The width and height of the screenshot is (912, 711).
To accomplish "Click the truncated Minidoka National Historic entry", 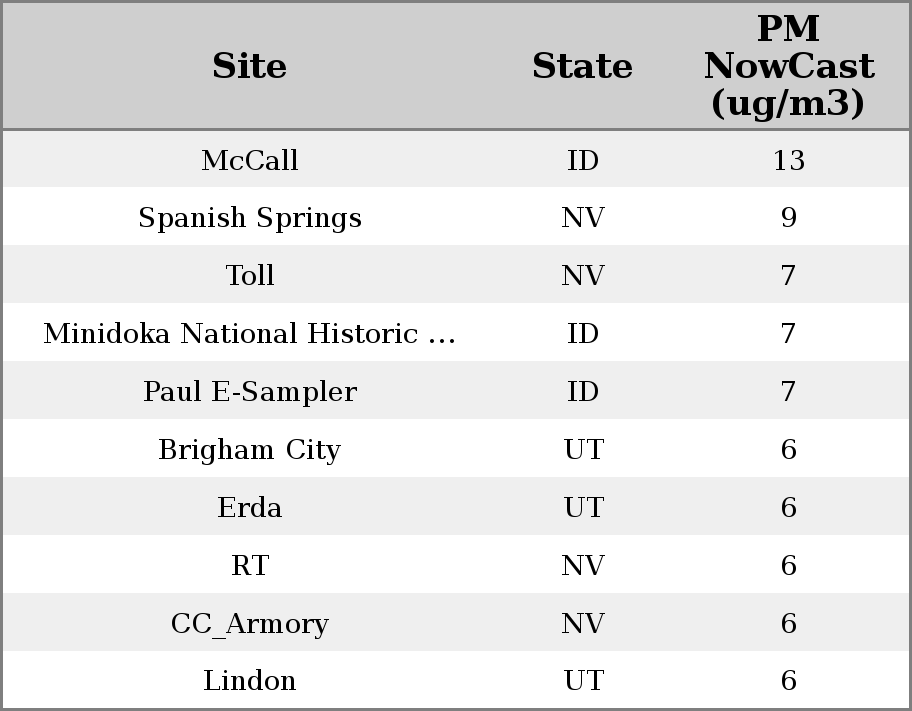I will coord(250,334).
